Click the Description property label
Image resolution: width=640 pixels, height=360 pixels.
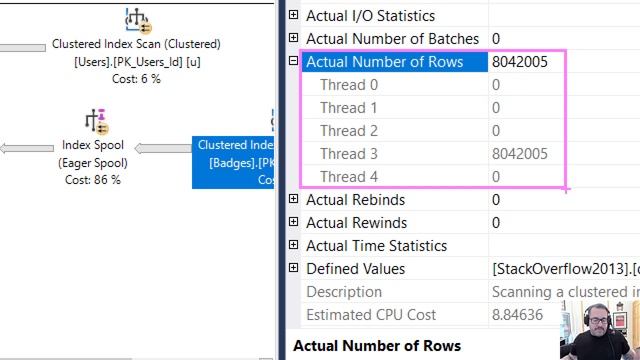click(x=344, y=292)
